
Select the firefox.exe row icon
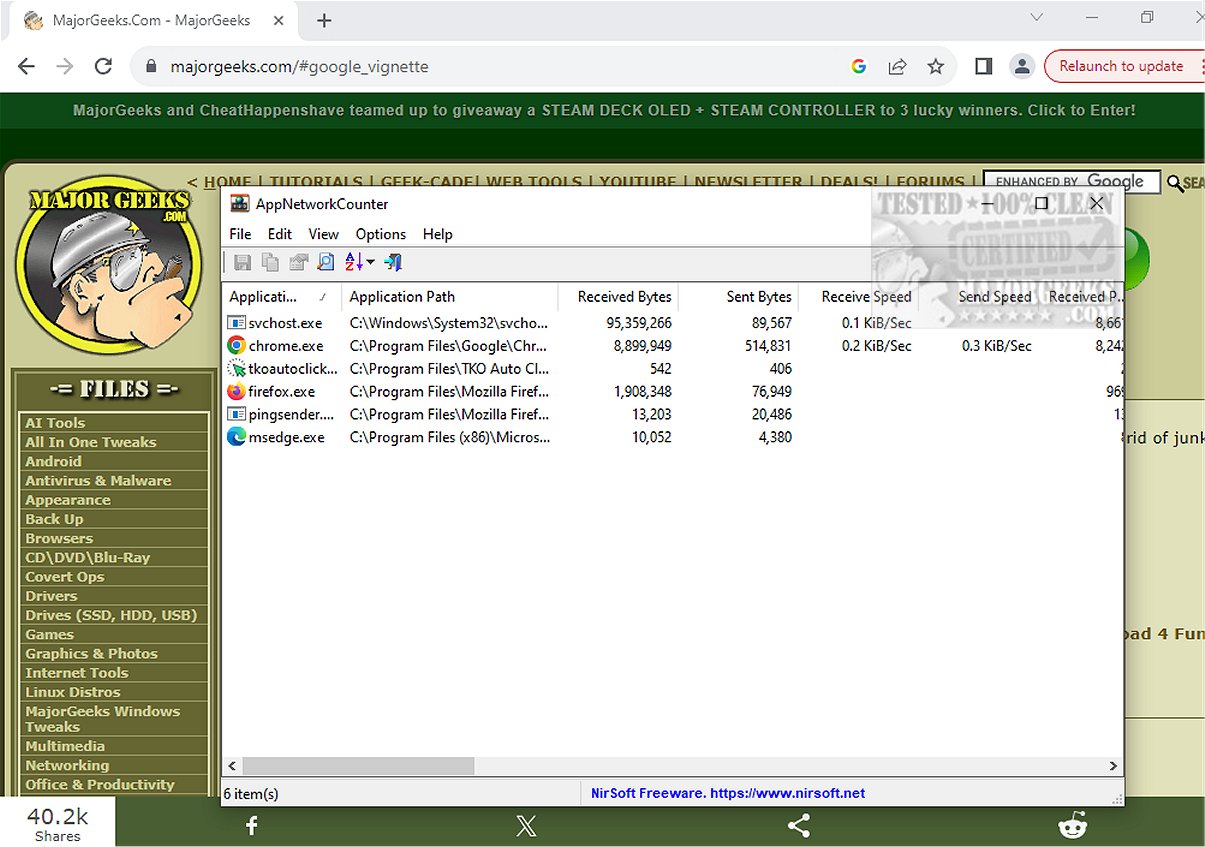[x=236, y=392]
